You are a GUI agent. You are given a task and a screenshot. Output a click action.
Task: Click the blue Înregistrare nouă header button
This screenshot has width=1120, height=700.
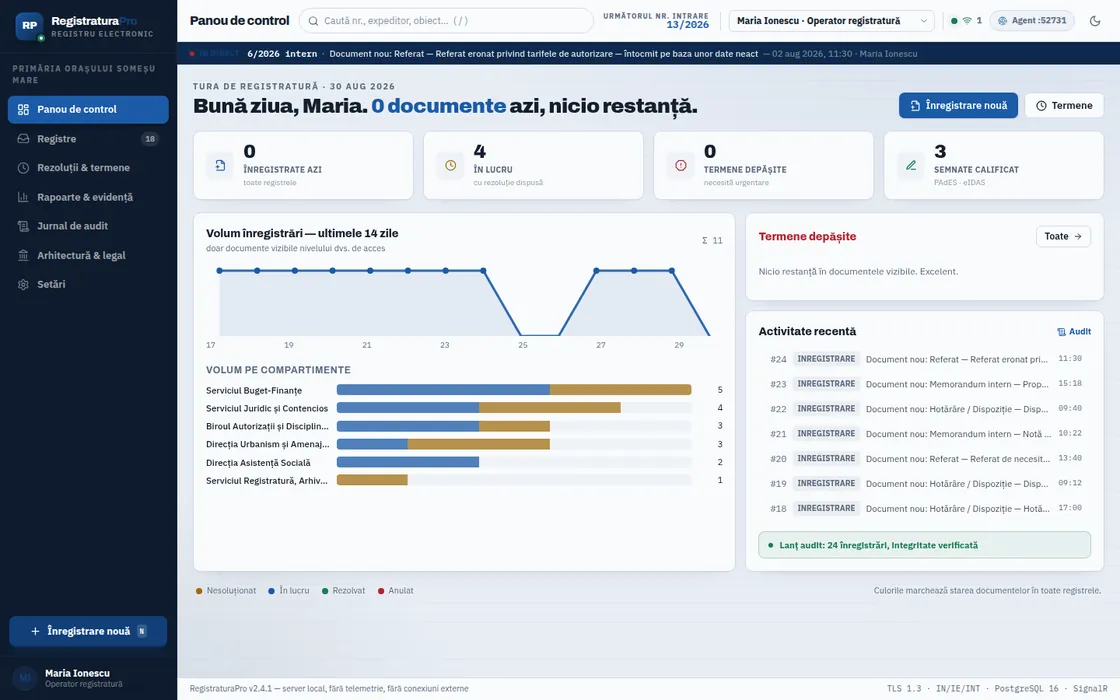(x=958, y=106)
